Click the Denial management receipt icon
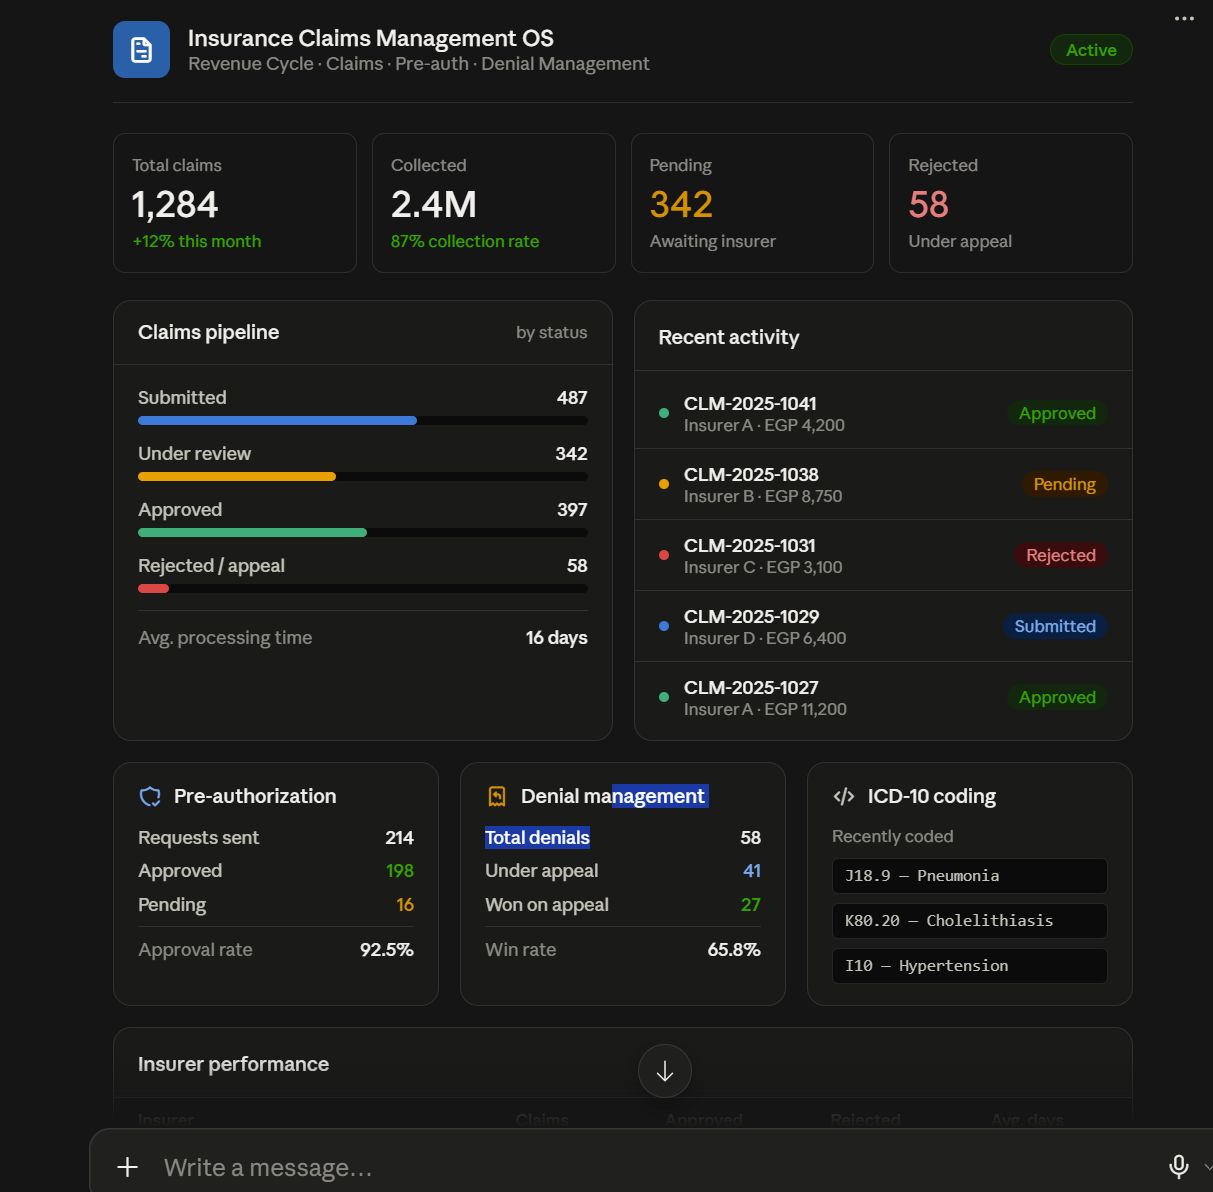This screenshot has width=1213, height=1192. pos(497,796)
